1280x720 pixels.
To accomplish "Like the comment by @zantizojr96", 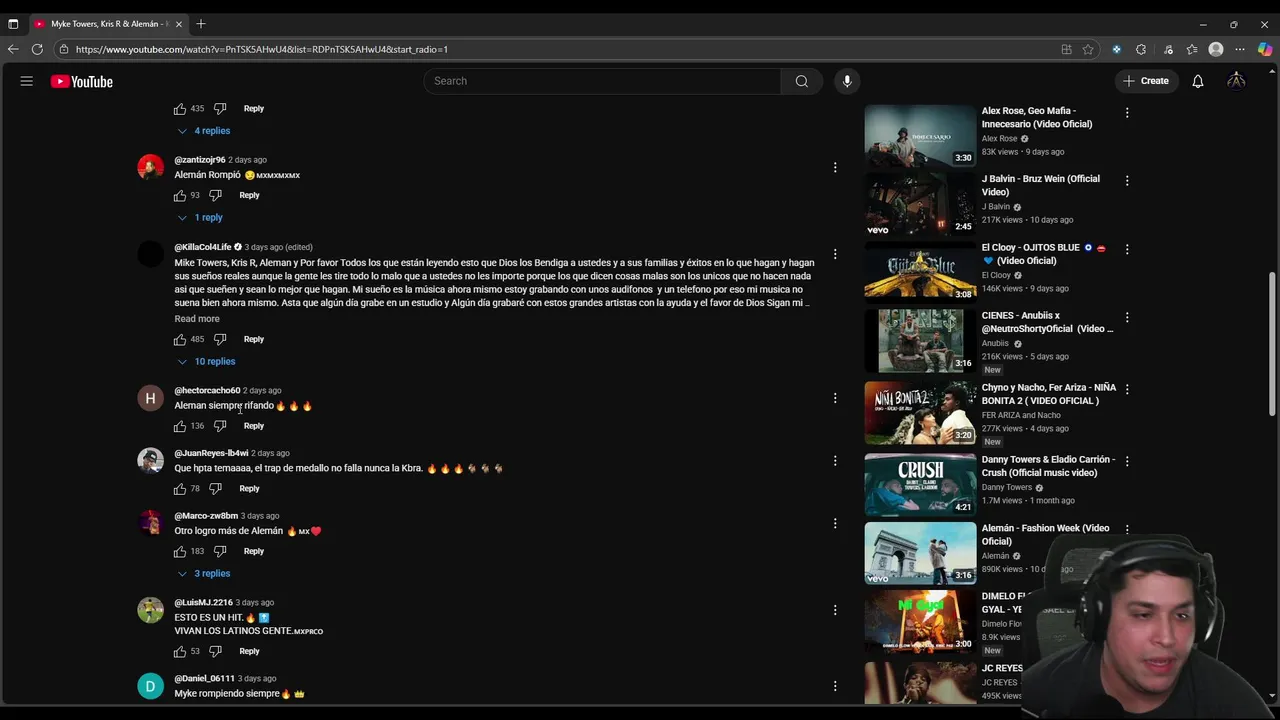I will click(x=180, y=195).
